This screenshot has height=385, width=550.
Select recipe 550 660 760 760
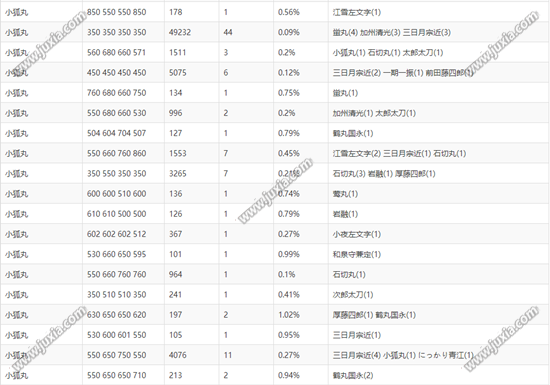click(x=116, y=275)
